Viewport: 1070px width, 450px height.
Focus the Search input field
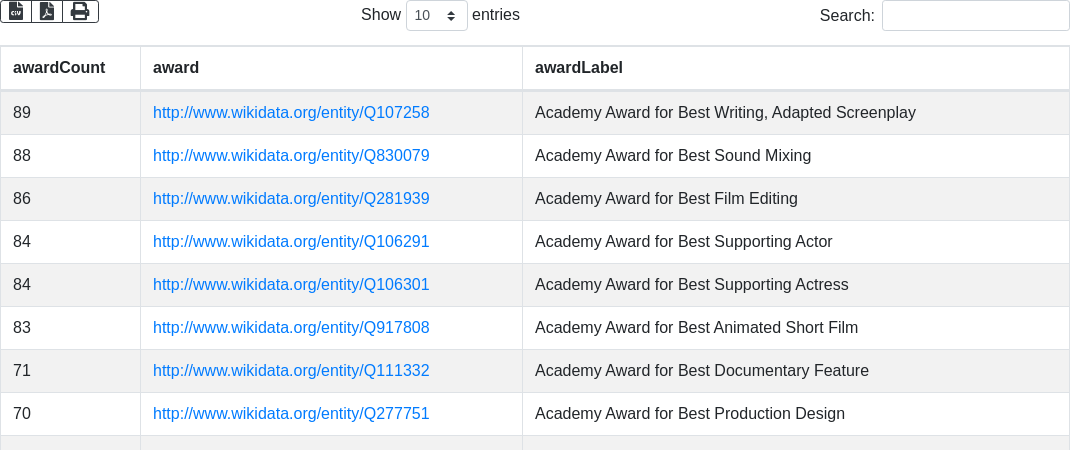(975, 15)
